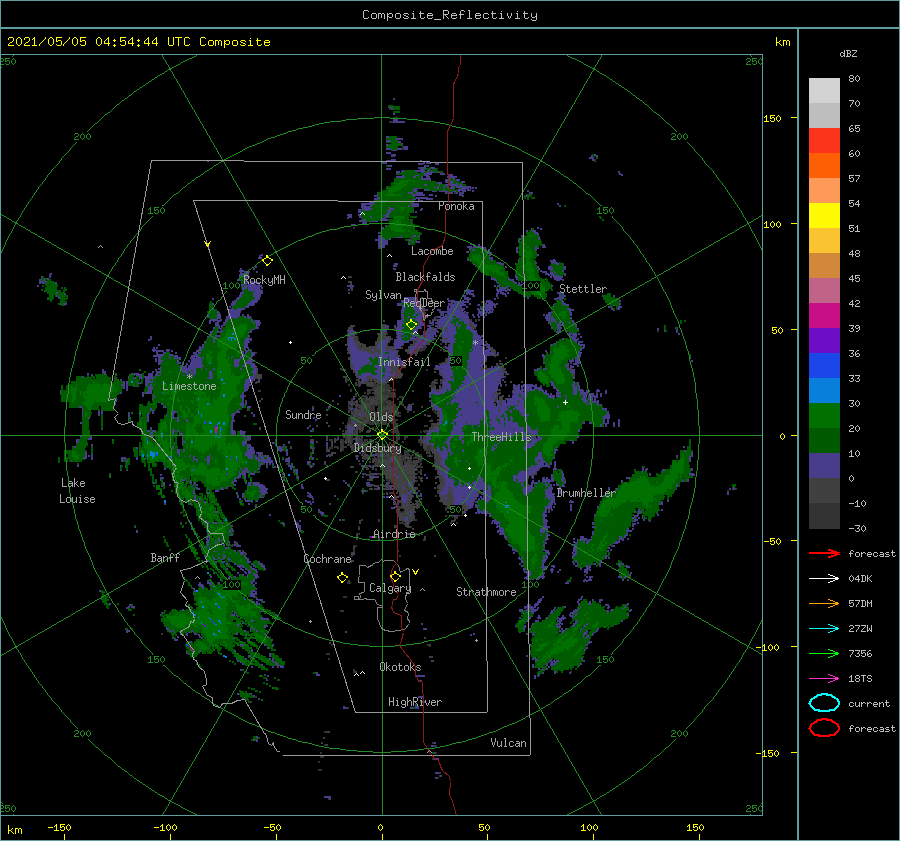Select the orange 57-60 dBZ swatch
Screen dimensions: 900x841
pos(824,166)
